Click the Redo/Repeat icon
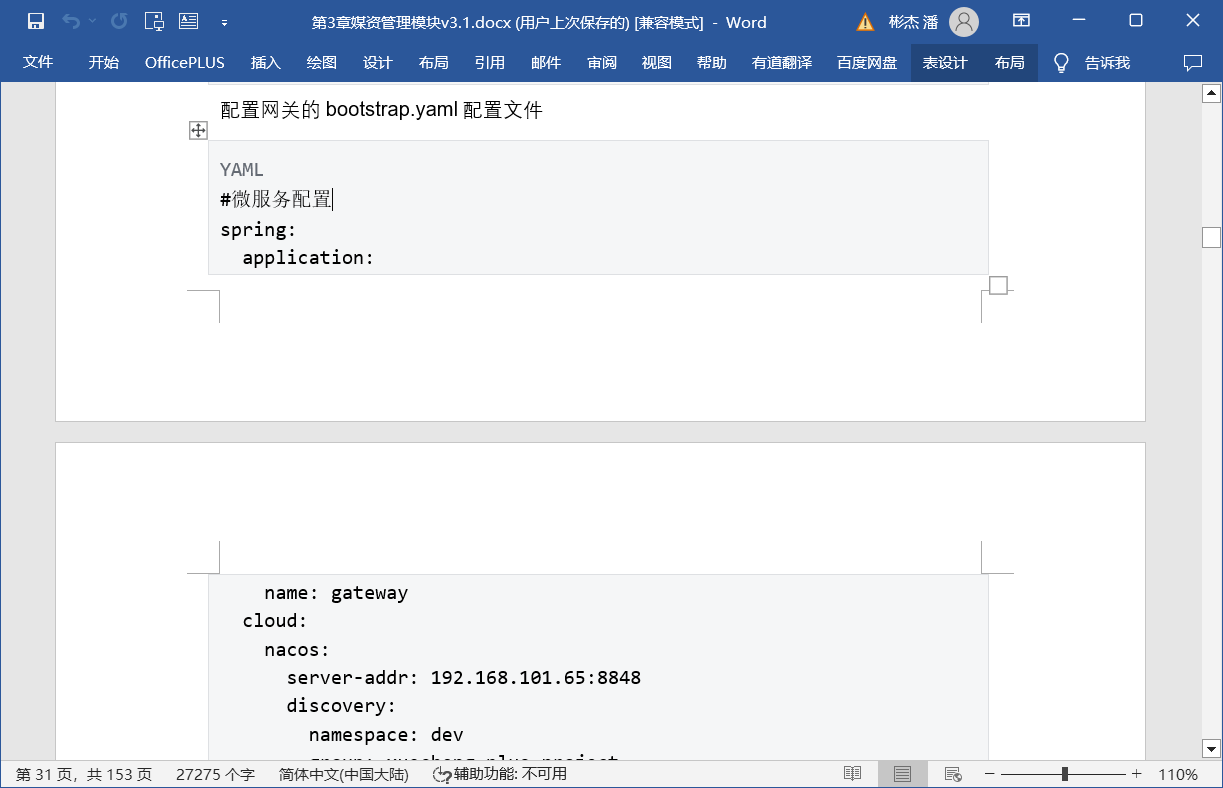1223x788 pixels. 119,21
